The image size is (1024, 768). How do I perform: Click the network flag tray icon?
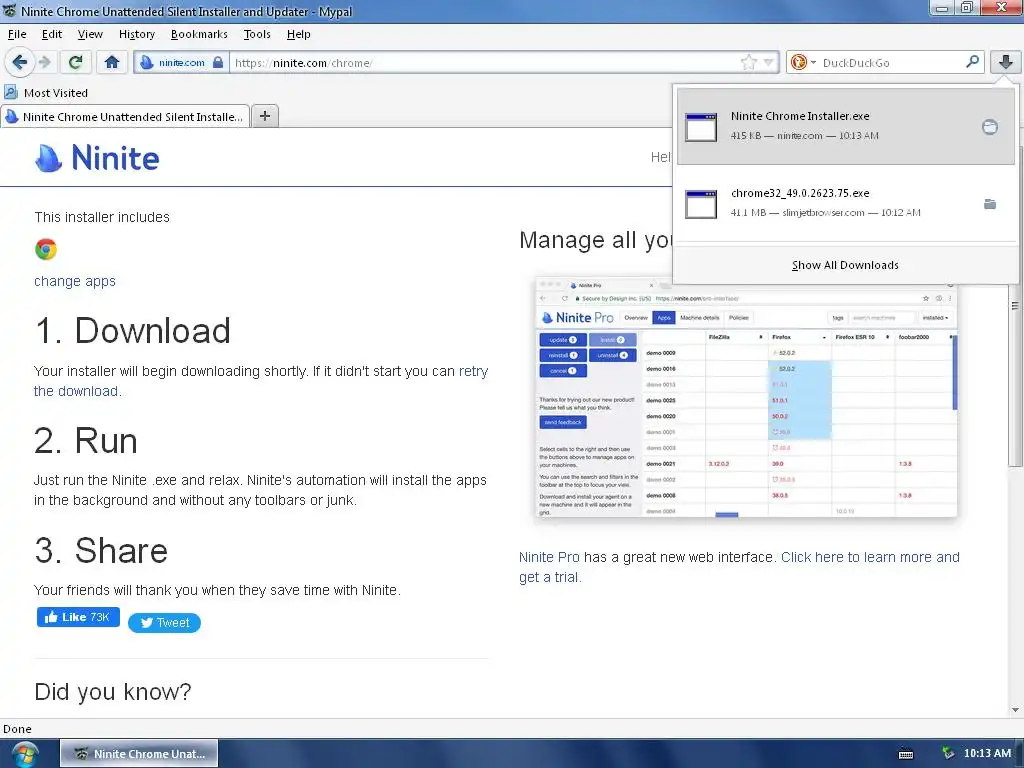(x=948, y=753)
